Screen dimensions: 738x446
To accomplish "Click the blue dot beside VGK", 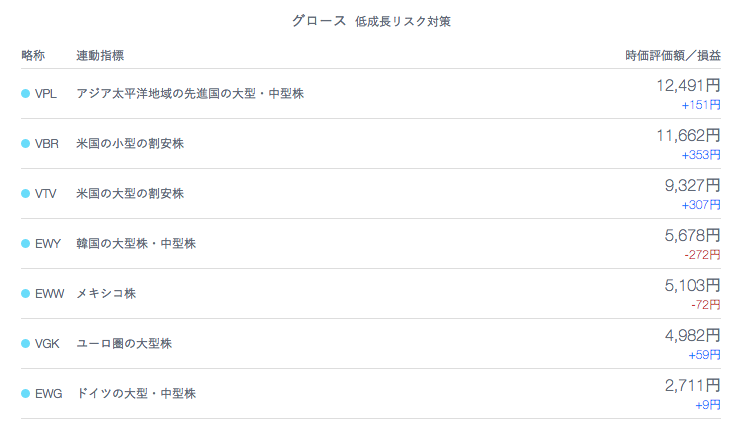I will tap(26, 343).
